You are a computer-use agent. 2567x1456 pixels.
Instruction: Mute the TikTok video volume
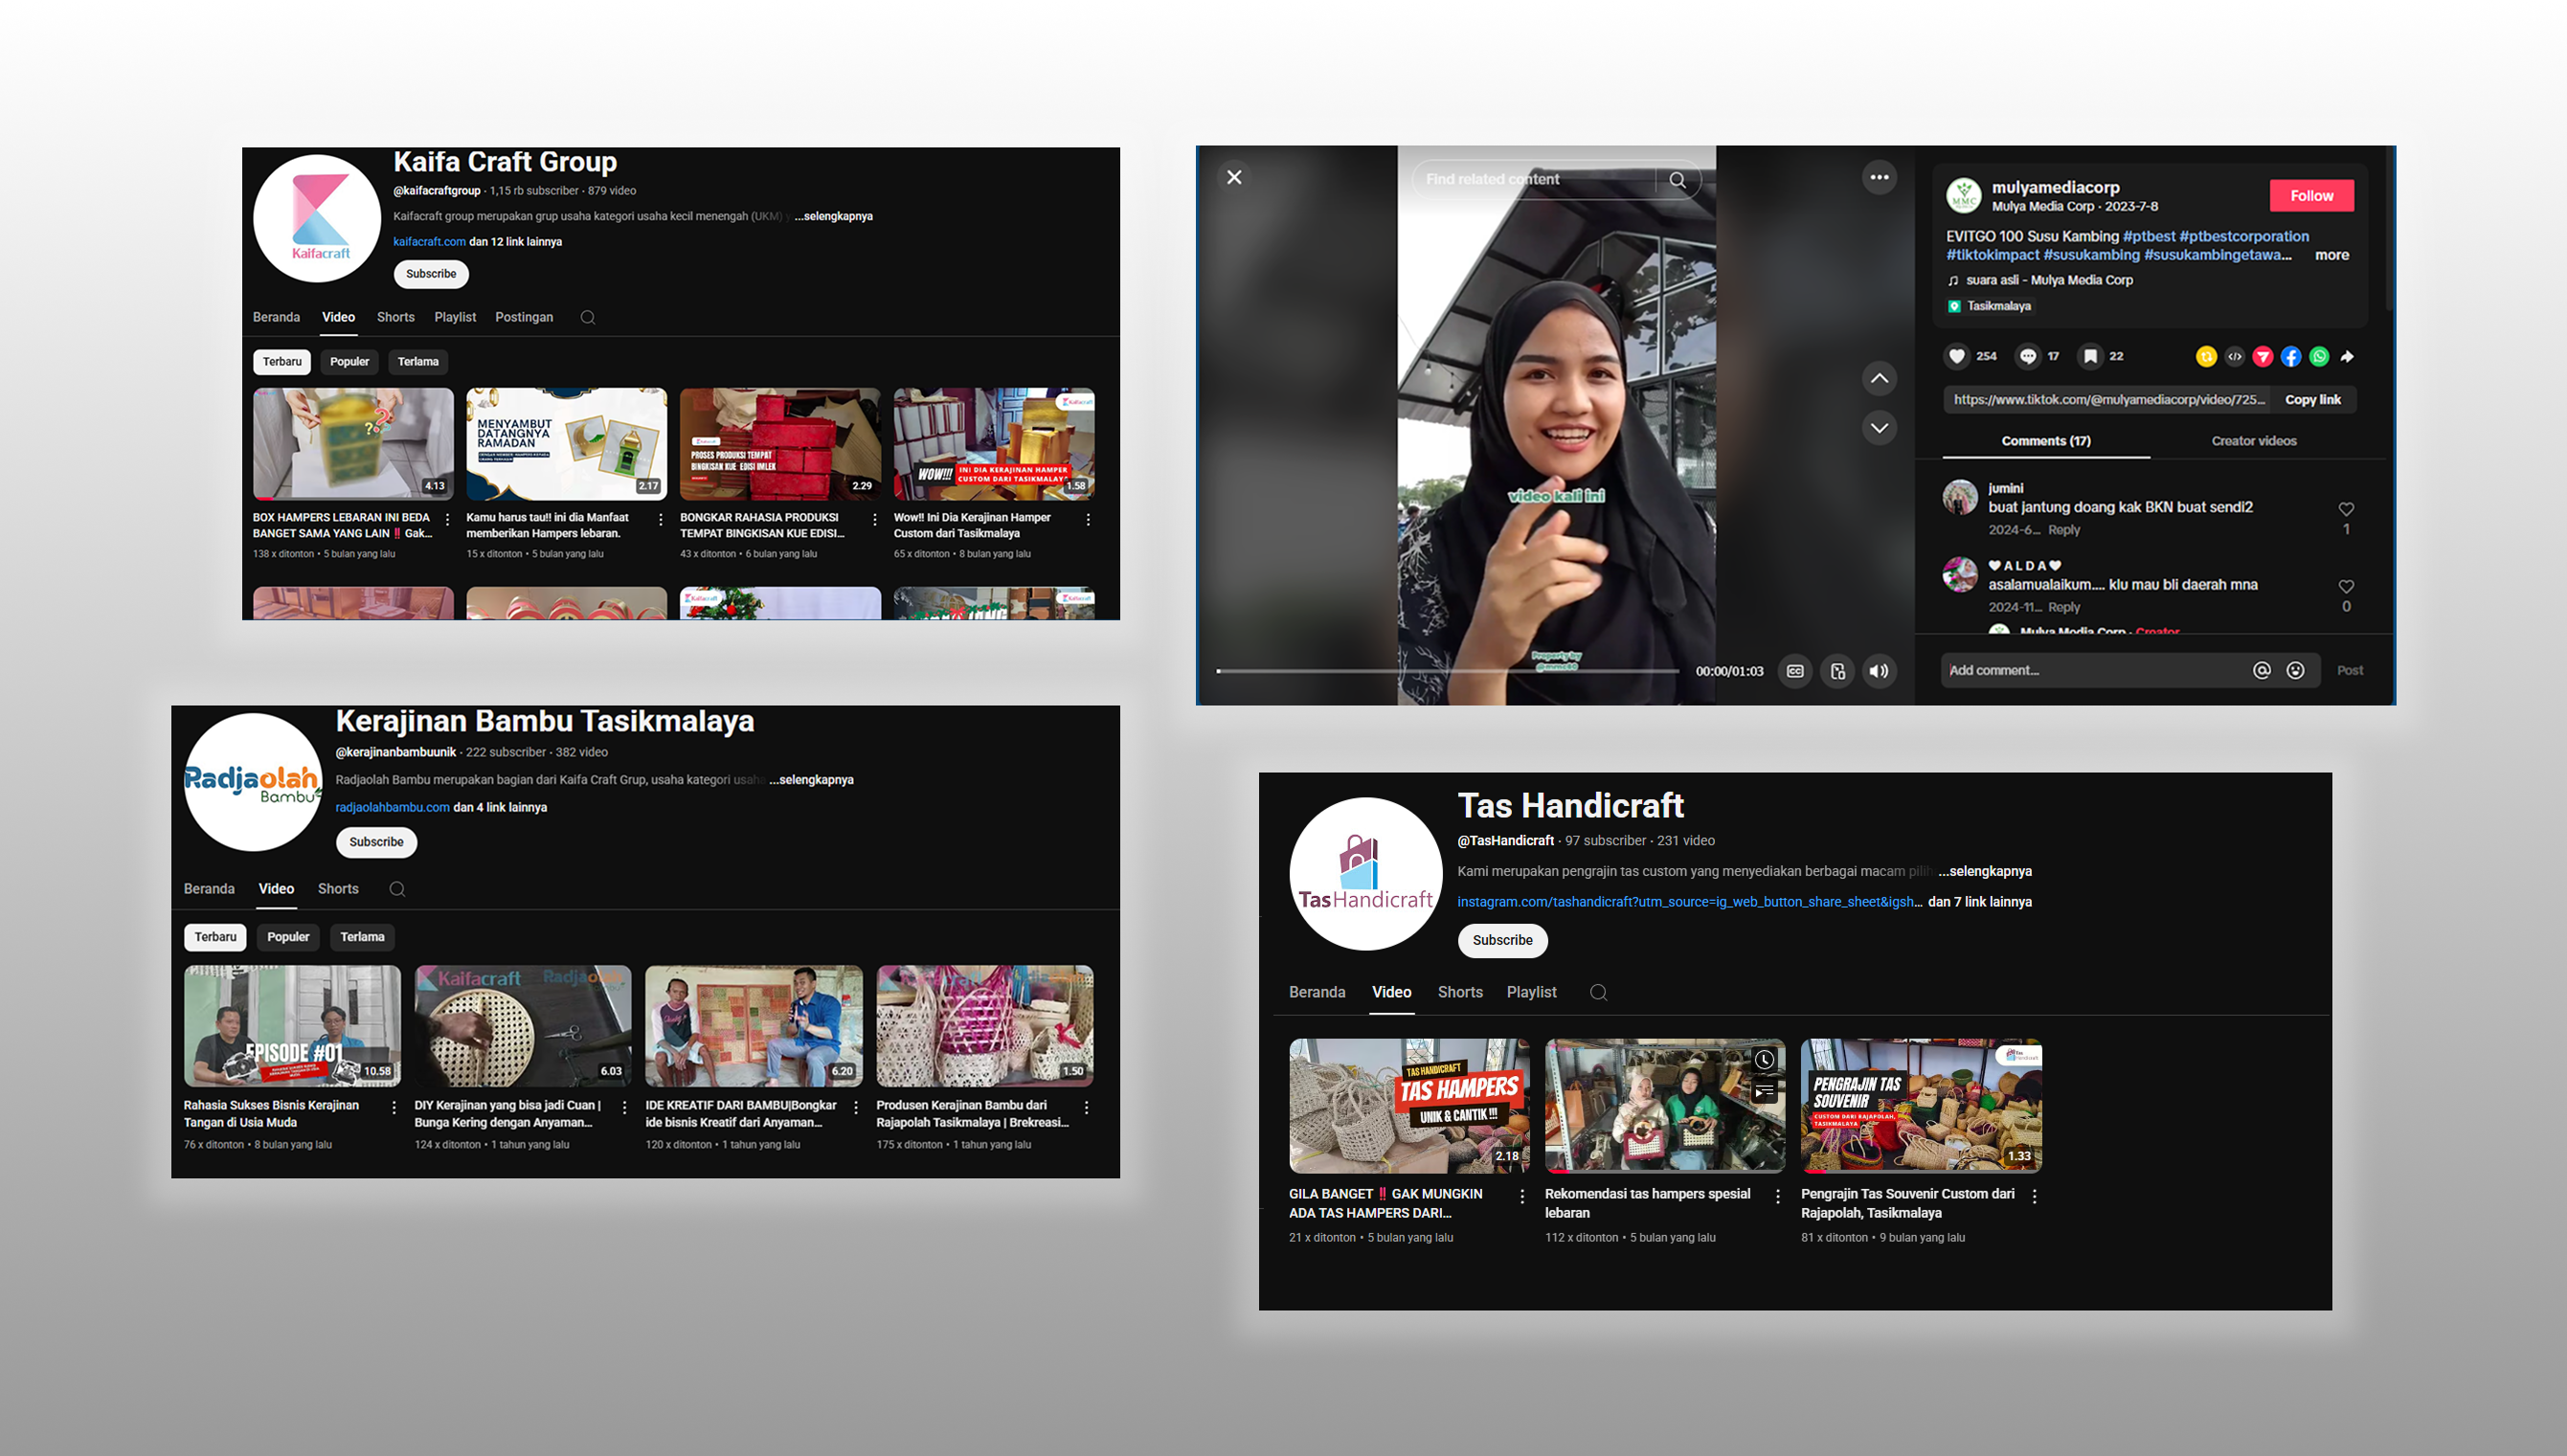pyautogui.click(x=1879, y=671)
